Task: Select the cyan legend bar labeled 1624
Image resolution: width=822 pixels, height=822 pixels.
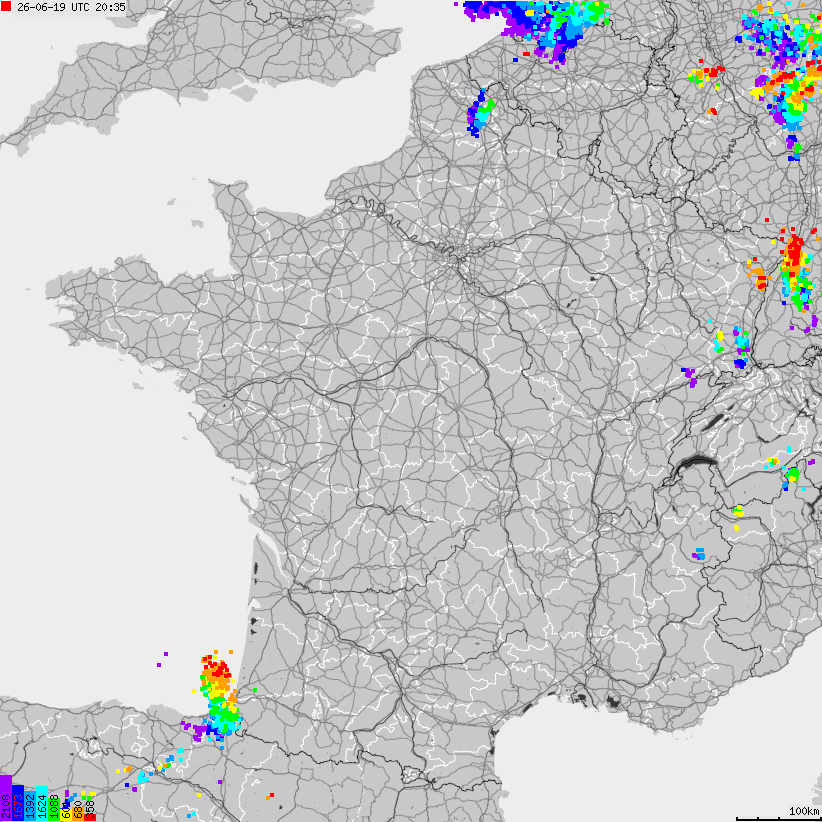Action: (x=42, y=803)
